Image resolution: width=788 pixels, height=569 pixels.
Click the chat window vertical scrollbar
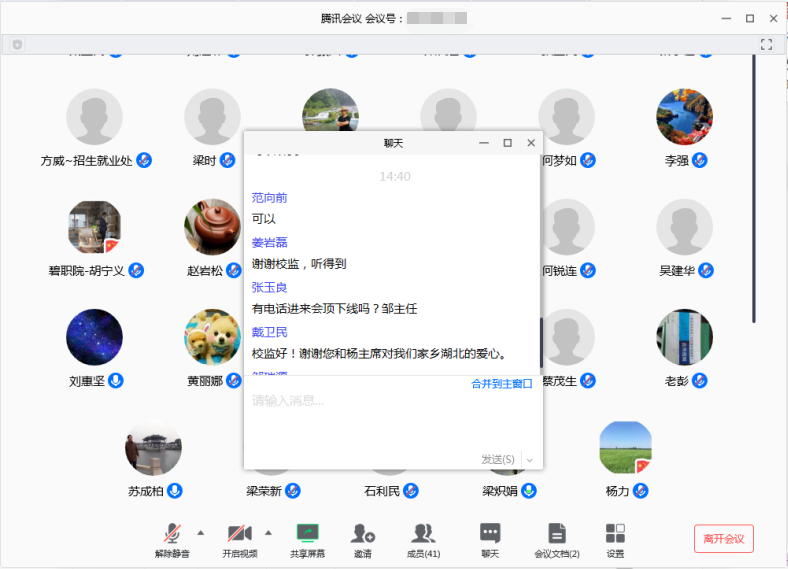tap(541, 343)
